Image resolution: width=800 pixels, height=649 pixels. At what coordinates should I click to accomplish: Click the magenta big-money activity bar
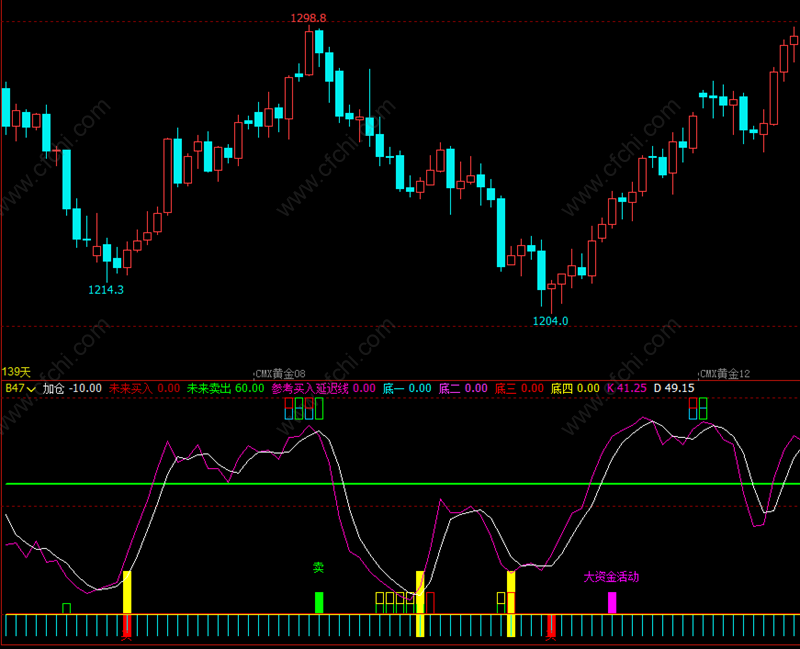[612, 603]
